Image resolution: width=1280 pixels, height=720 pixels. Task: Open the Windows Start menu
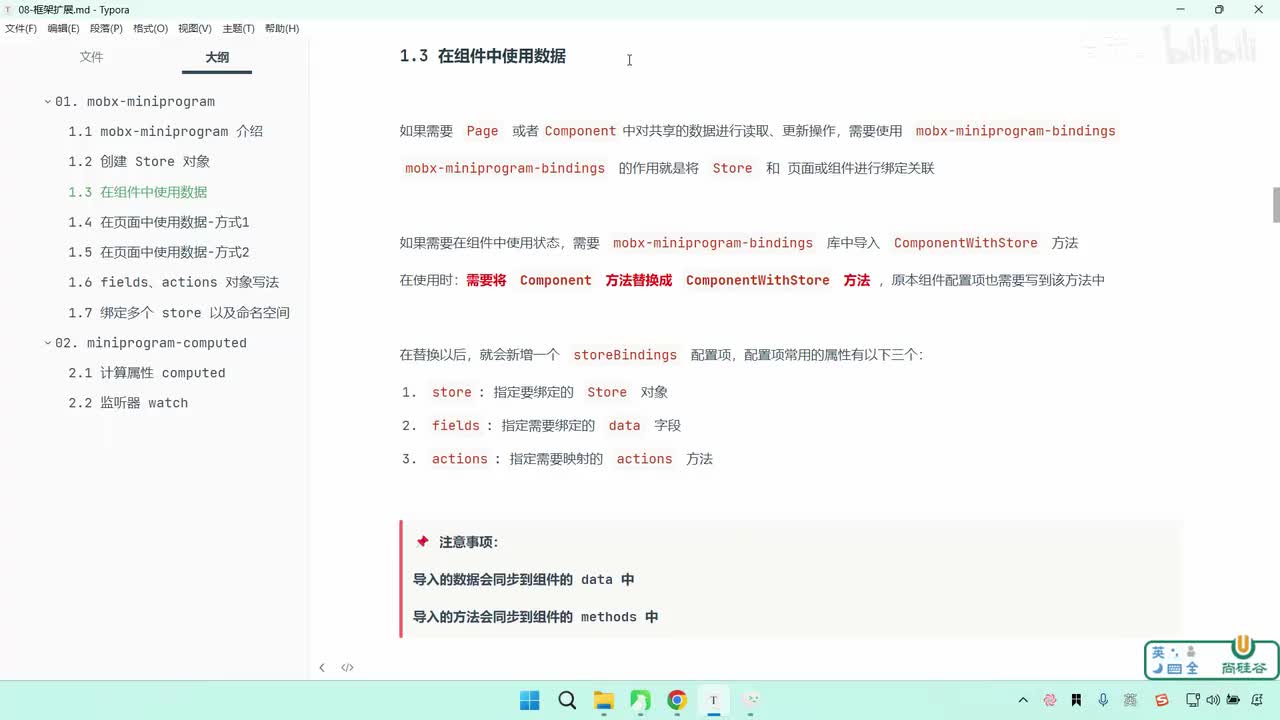[530, 700]
